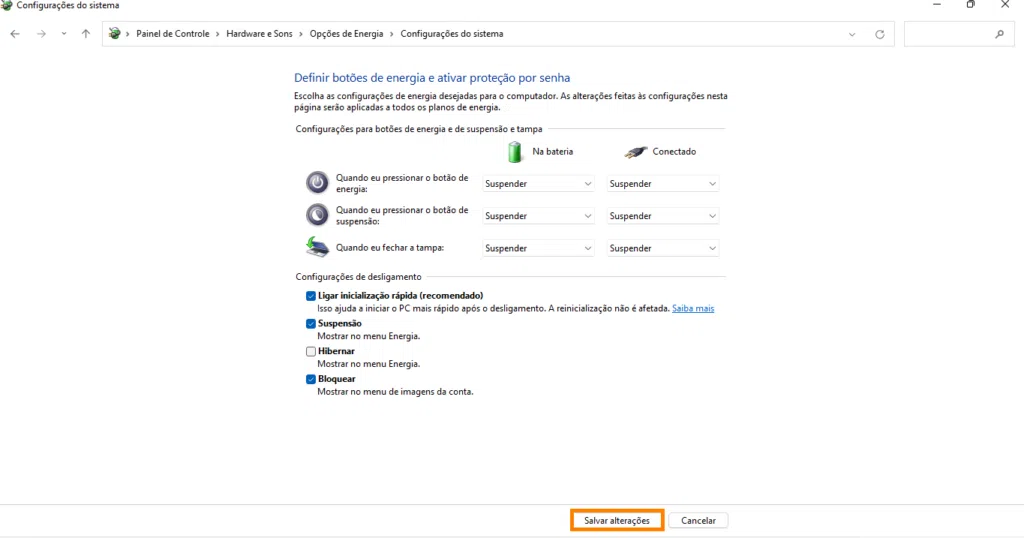The width and height of the screenshot is (1024, 538).
Task: Click the breadcrumb chevron after Opções de Energia
Action: point(392,34)
